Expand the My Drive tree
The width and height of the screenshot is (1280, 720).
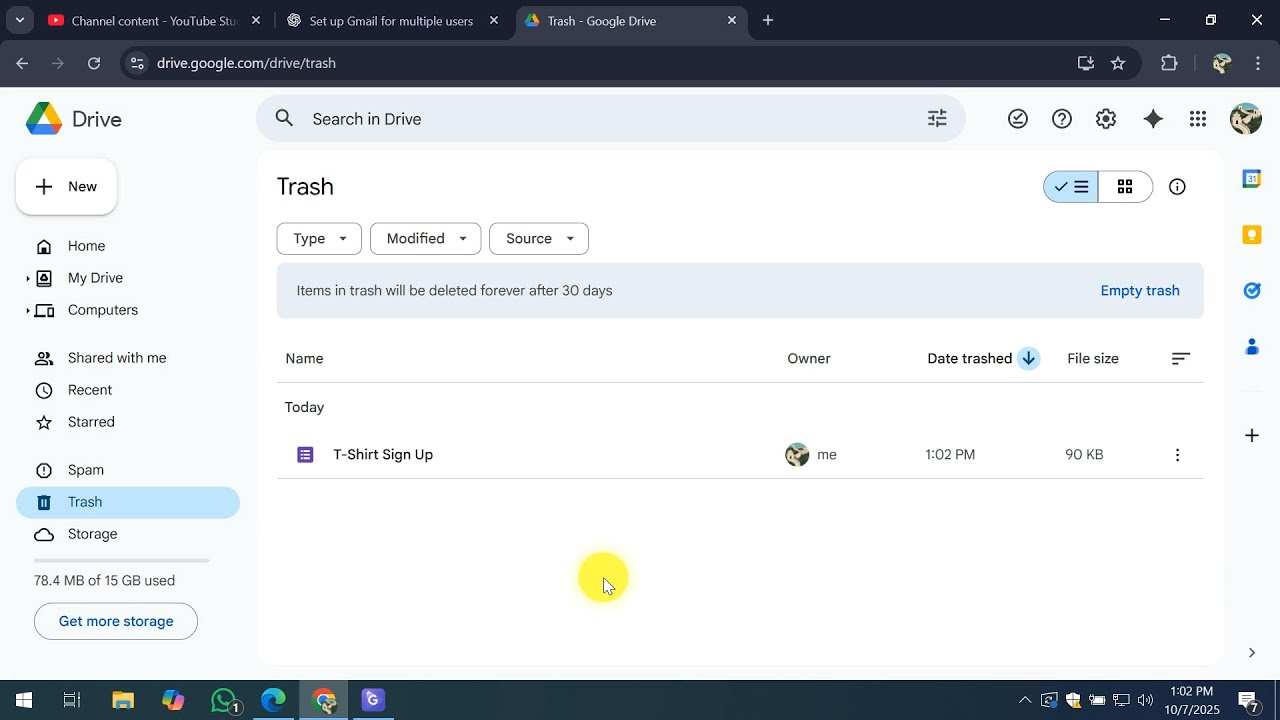pyautogui.click(x=28, y=279)
